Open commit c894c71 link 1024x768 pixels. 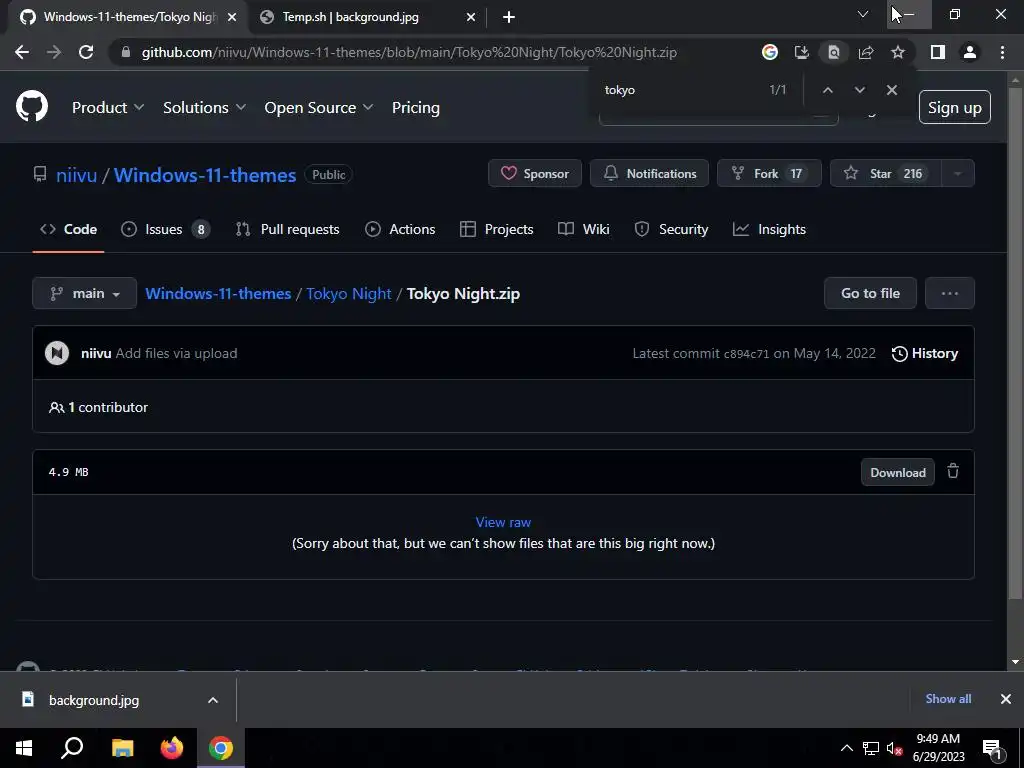[746, 354]
